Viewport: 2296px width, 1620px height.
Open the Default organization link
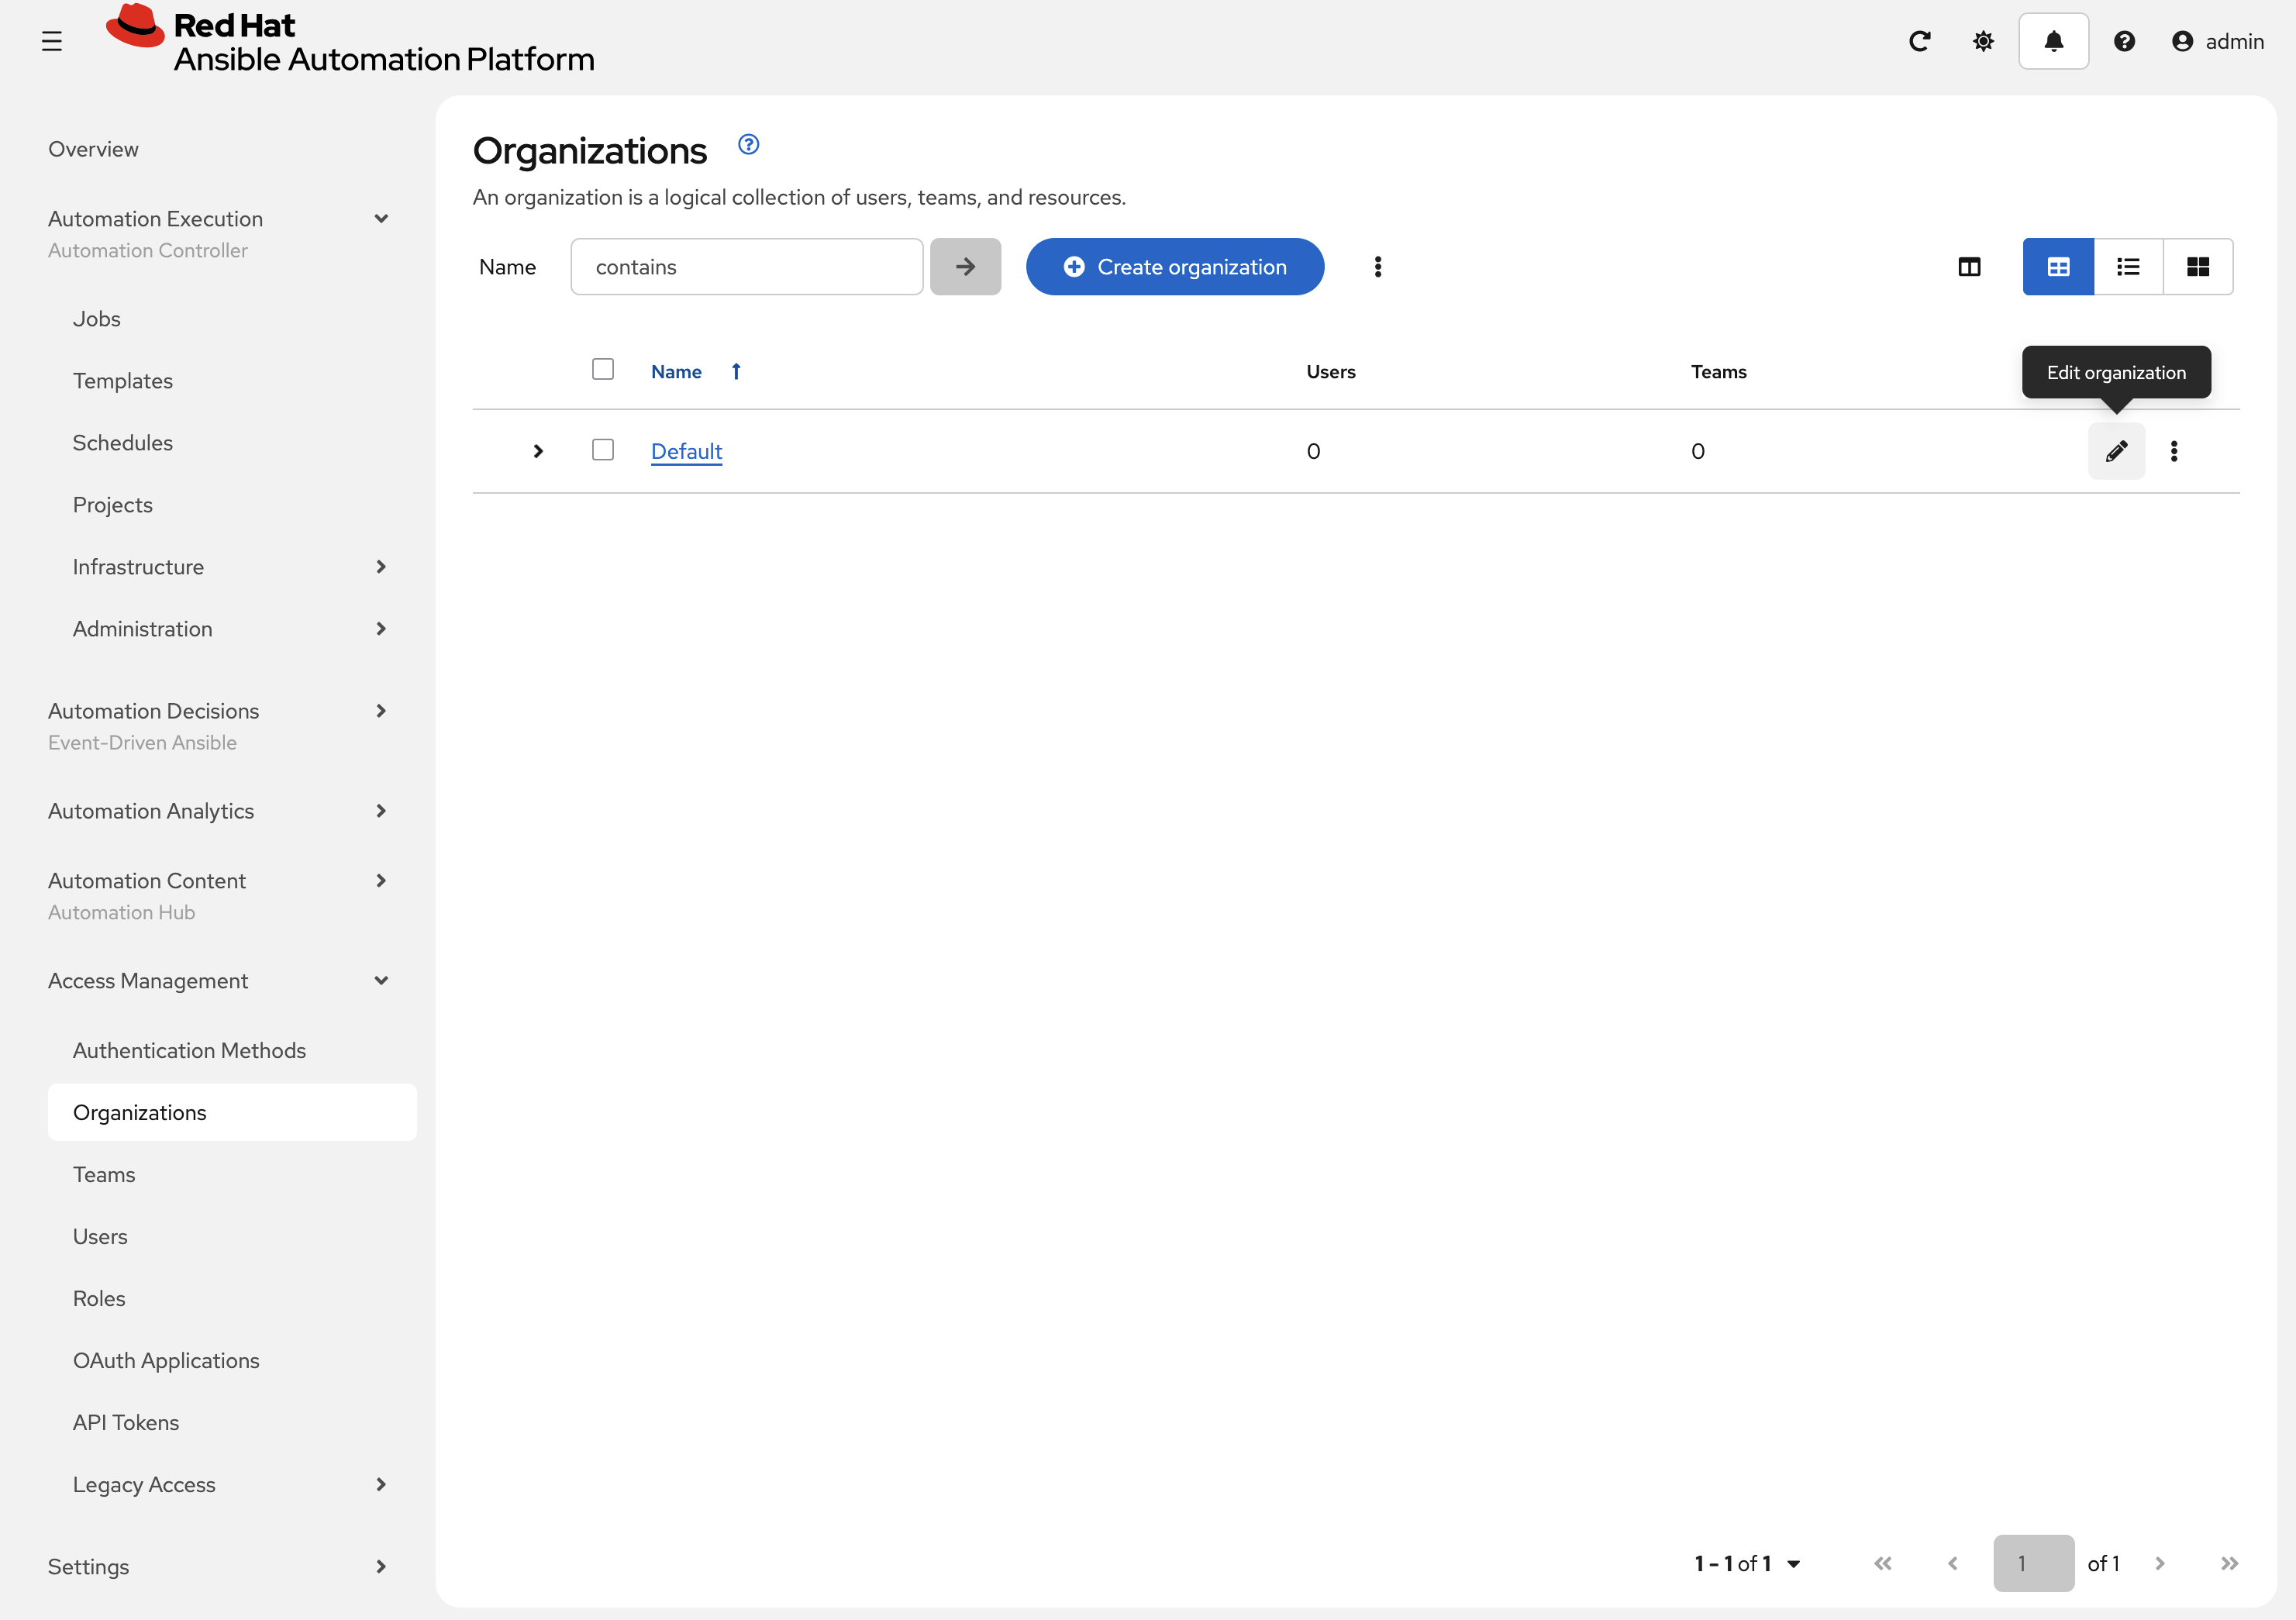[686, 451]
